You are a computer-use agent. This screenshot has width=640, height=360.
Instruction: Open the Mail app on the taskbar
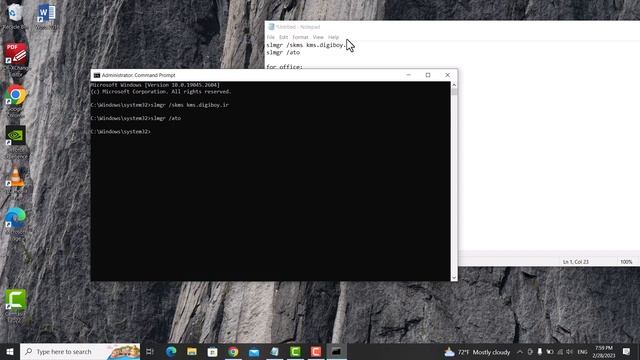click(254, 351)
